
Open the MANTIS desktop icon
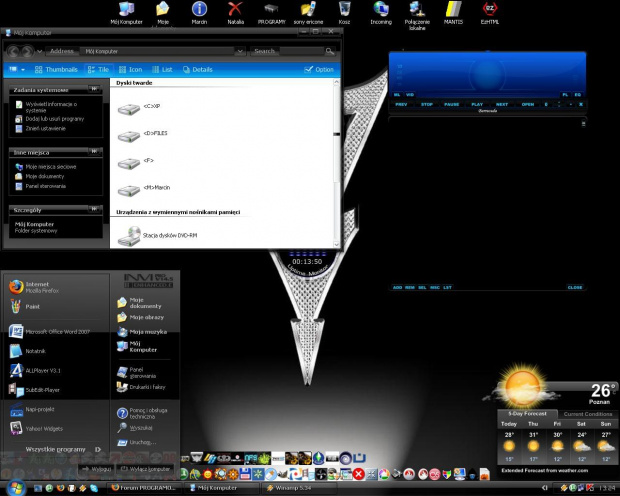453,13
